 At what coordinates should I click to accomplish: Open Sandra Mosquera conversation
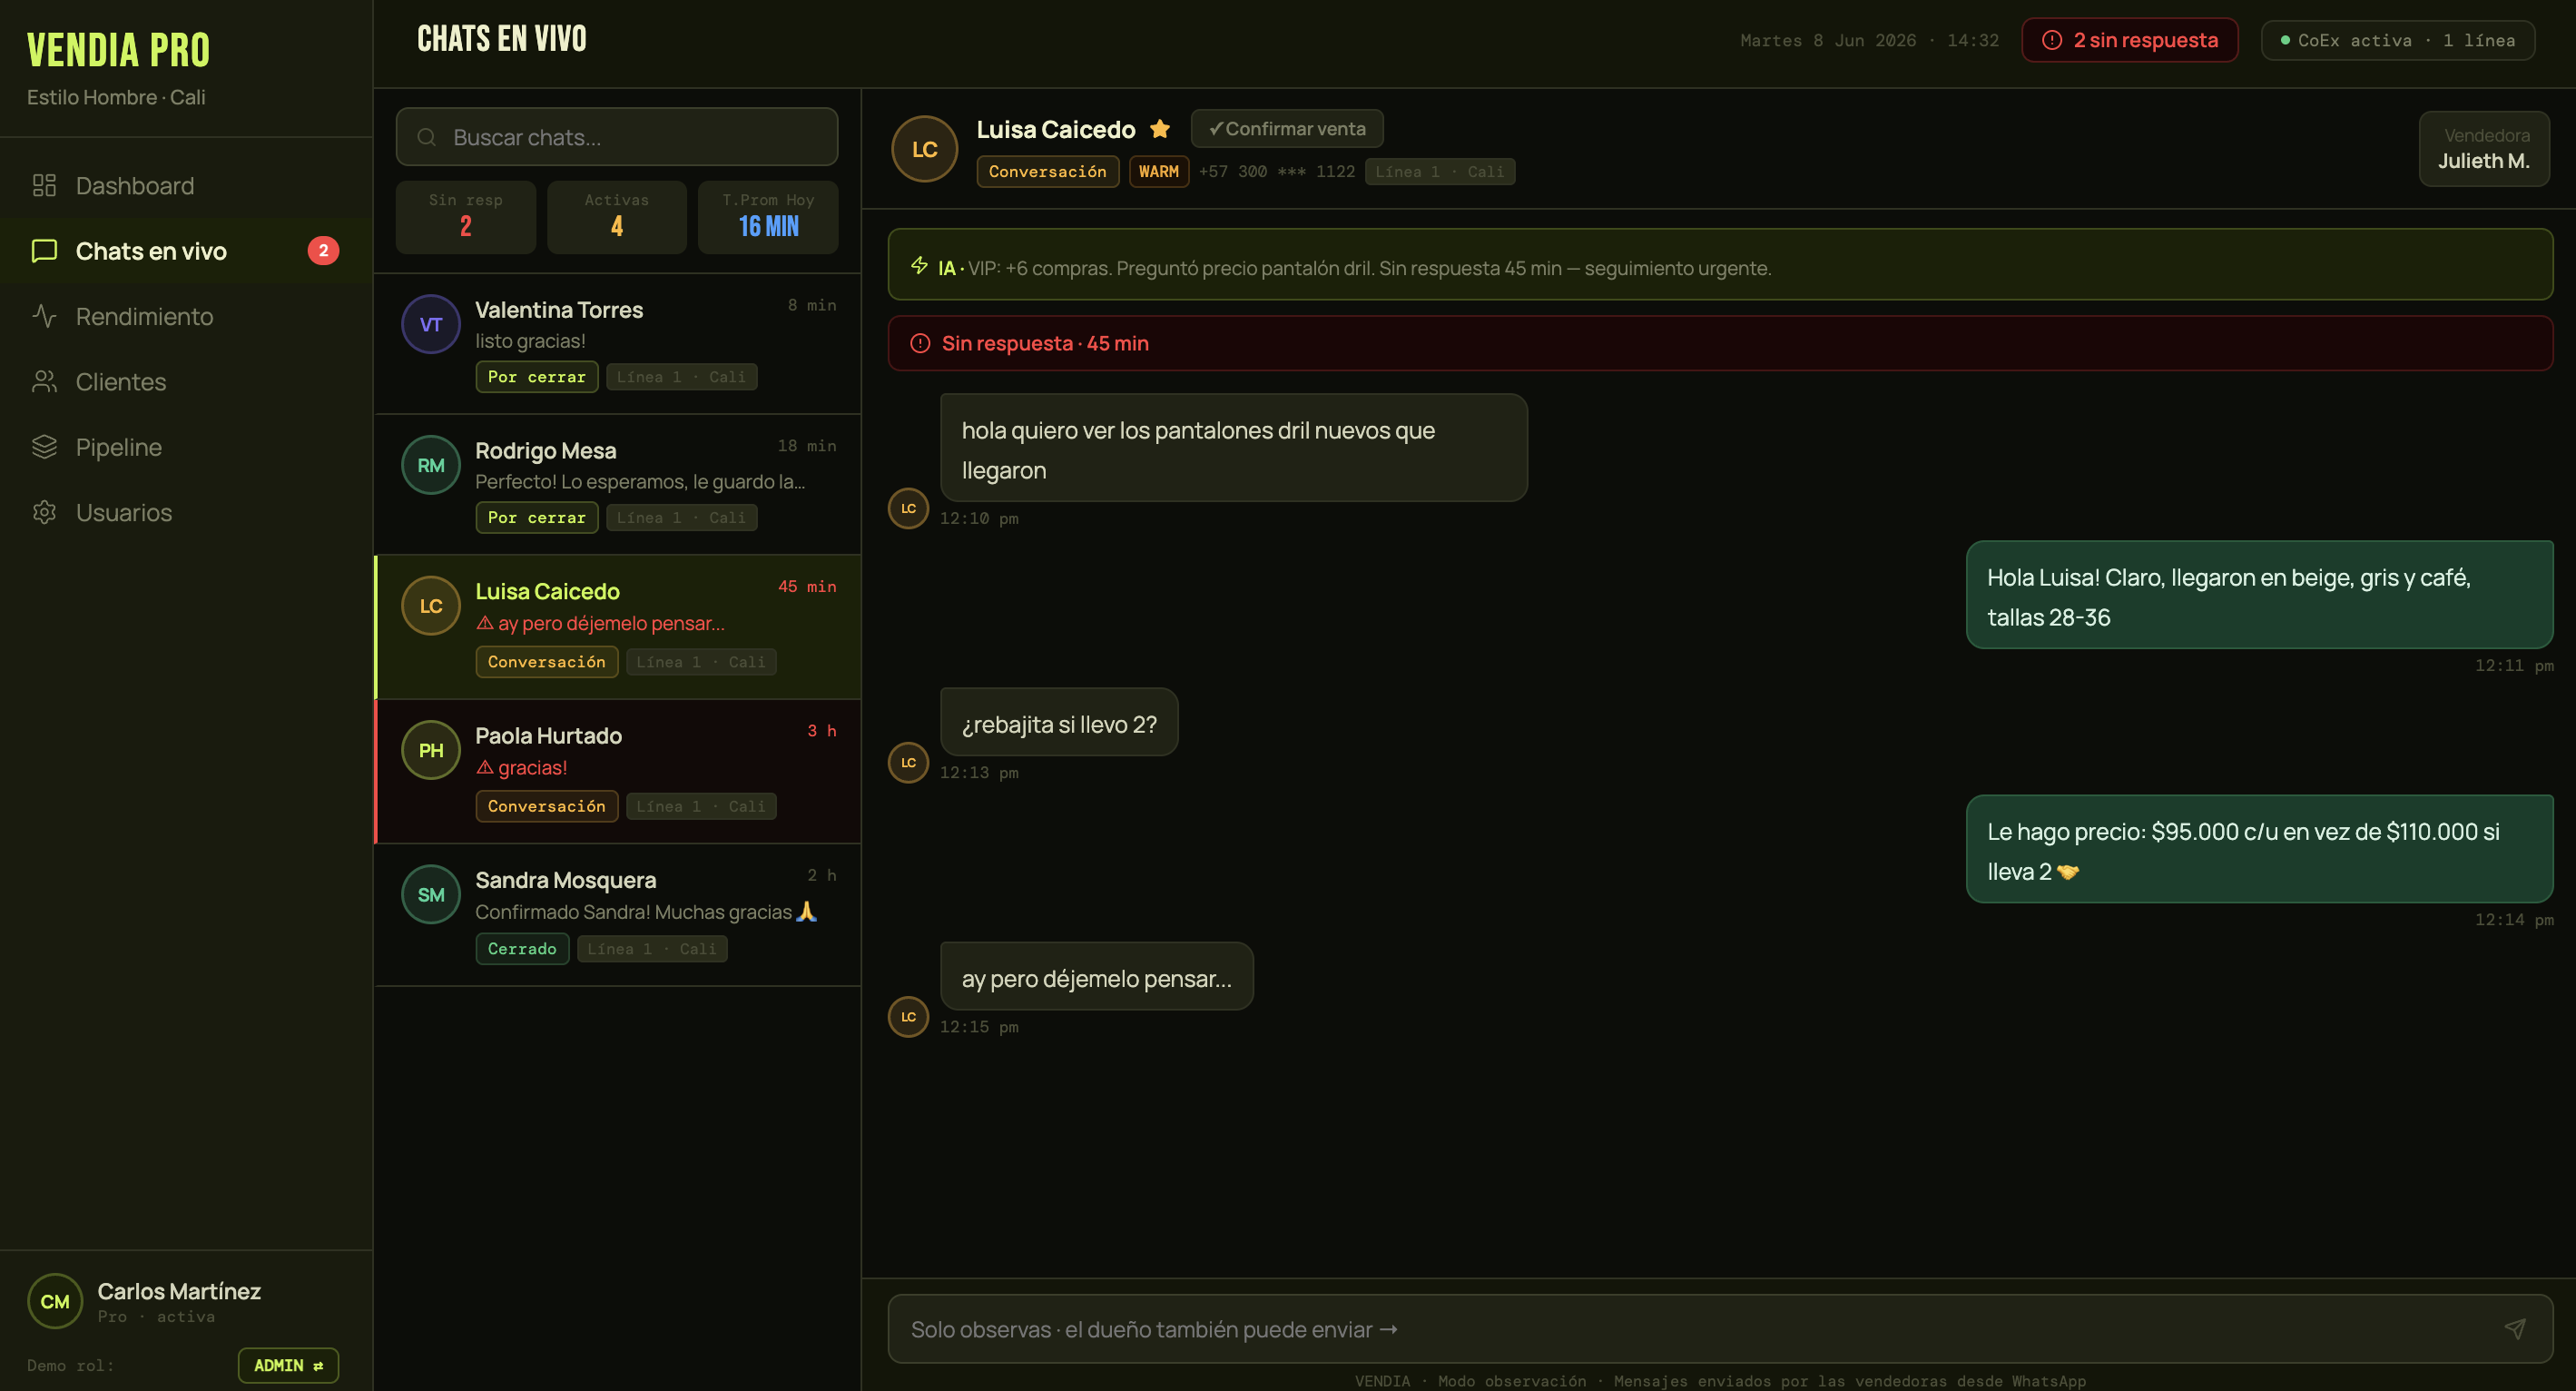click(618, 915)
